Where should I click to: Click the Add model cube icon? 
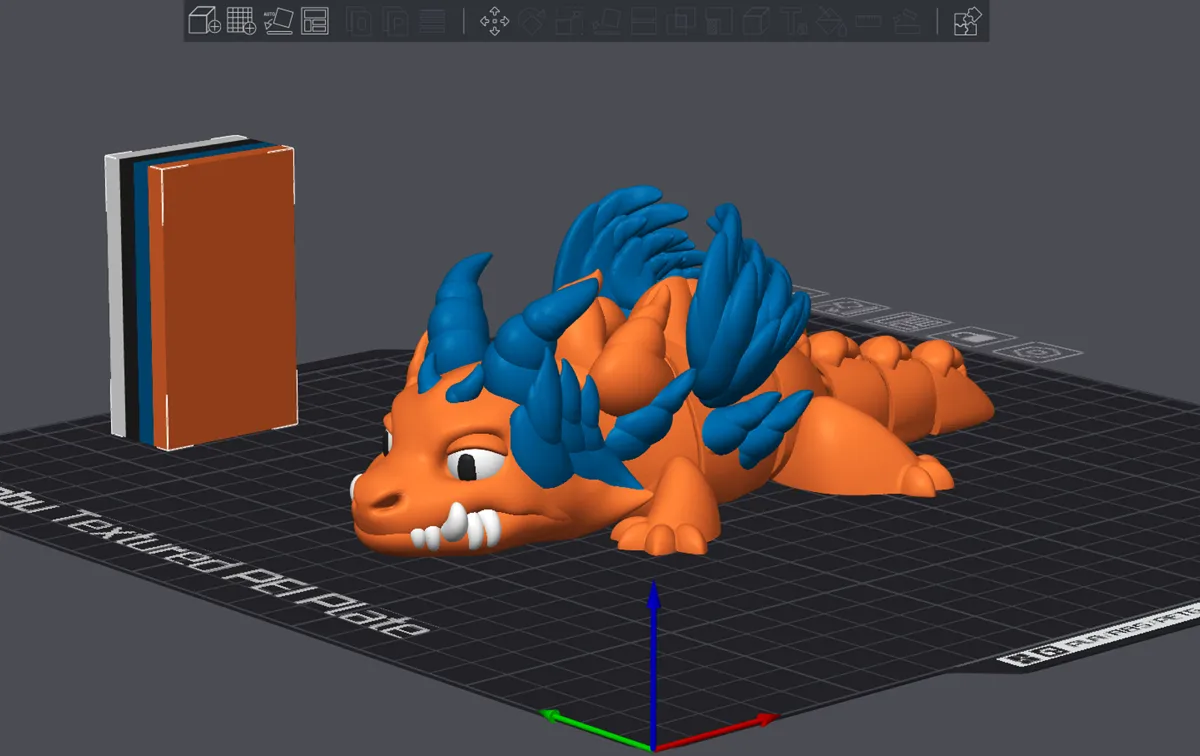[204, 19]
